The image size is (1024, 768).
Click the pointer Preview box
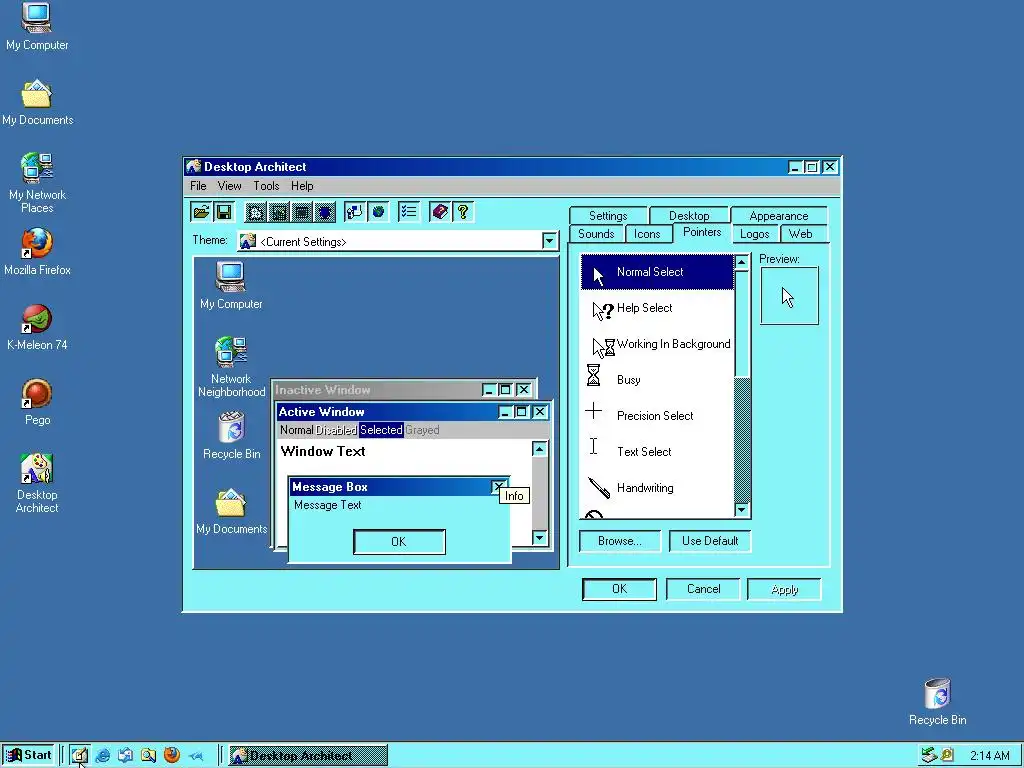[789, 296]
